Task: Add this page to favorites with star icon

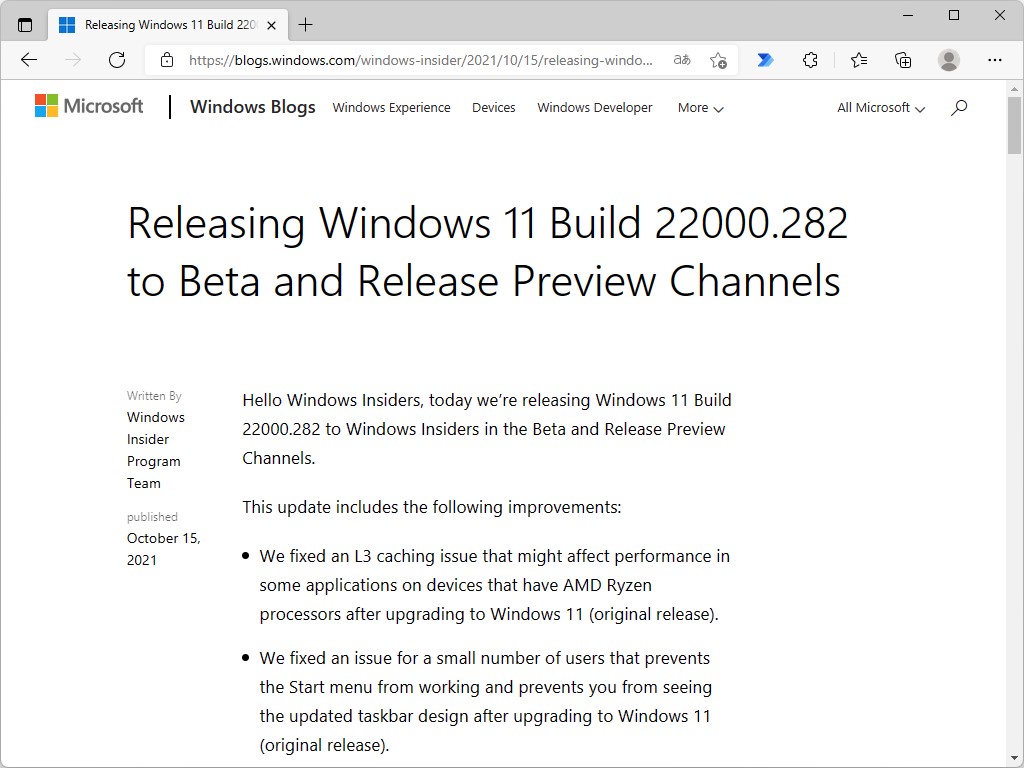Action: 718,60
